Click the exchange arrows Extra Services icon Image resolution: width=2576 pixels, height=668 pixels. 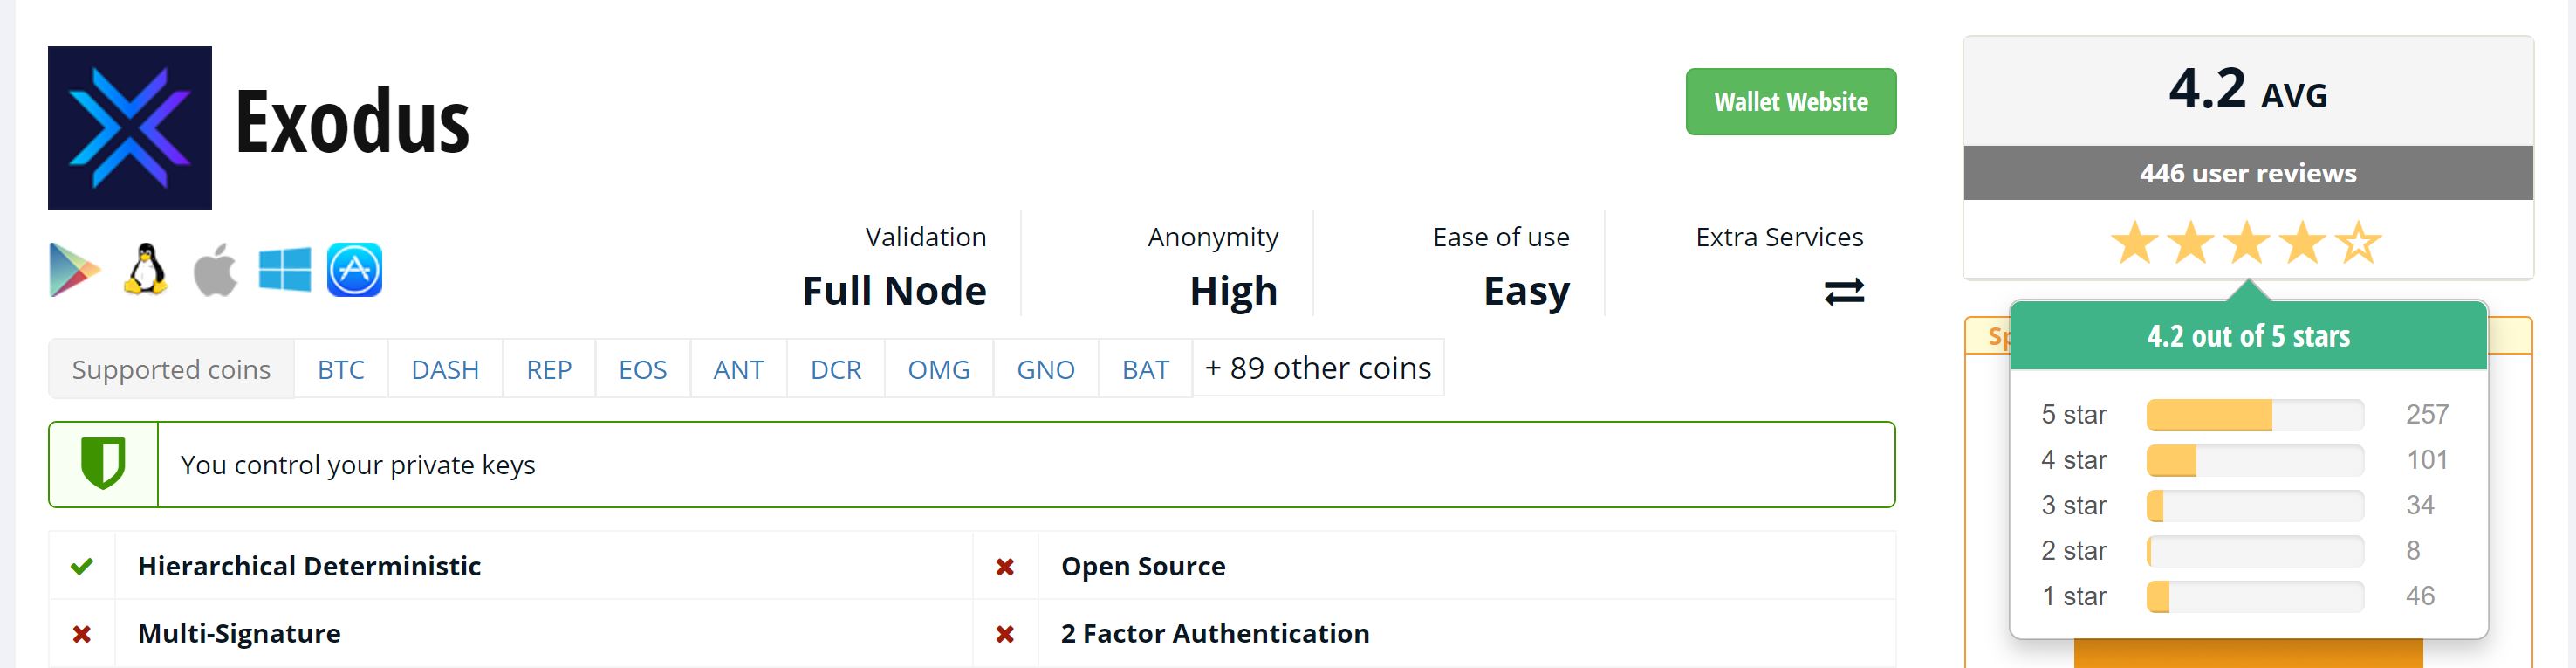pos(1844,292)
